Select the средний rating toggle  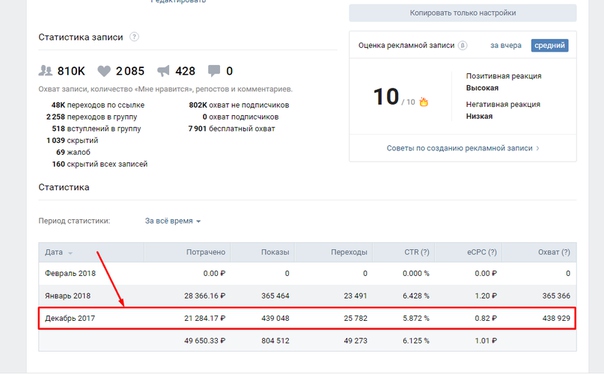coord(549,45)
